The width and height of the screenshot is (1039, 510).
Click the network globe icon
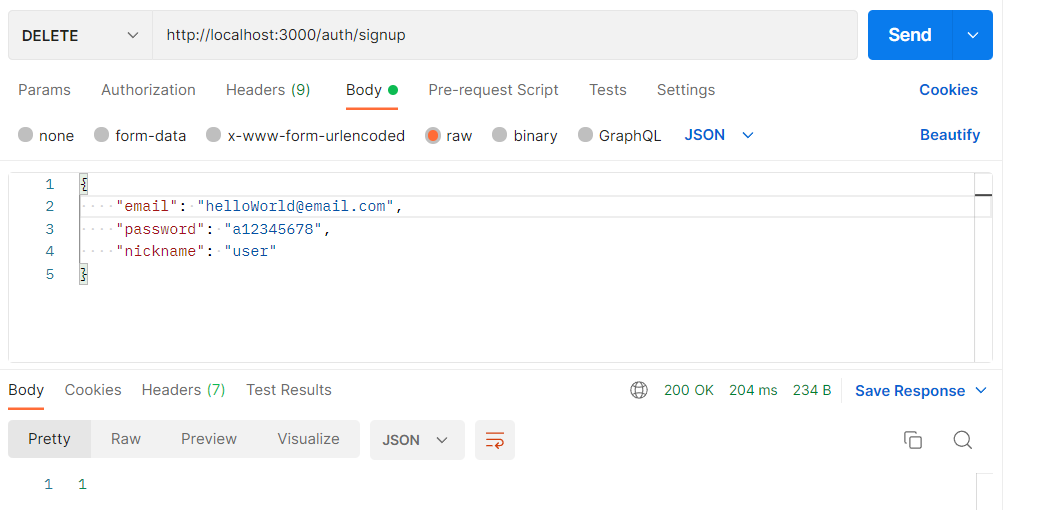tap(639, 391)
